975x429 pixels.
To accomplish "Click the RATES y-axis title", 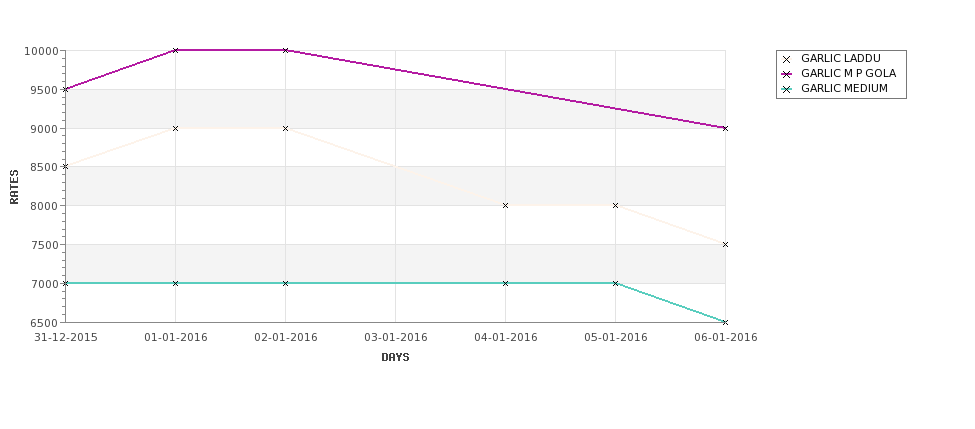I will (14, 187).
